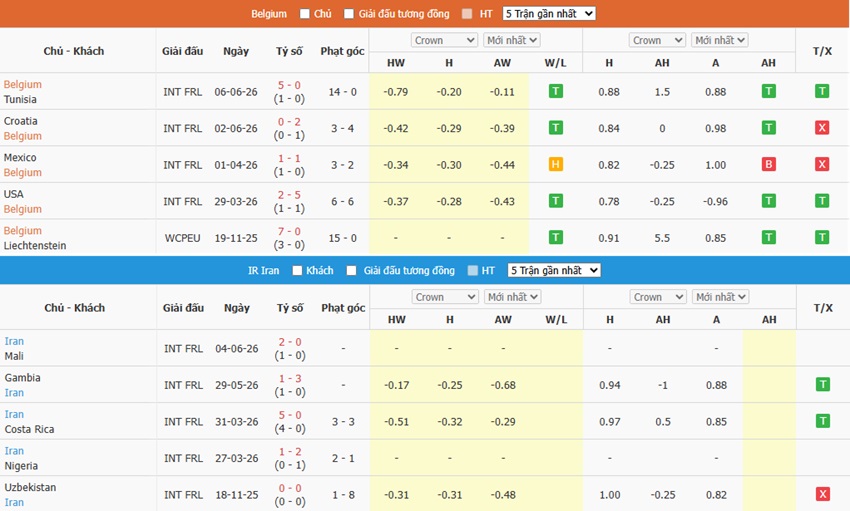Tick IR Iran's Giải đấu tương đồng checkbox

[352, 270]
